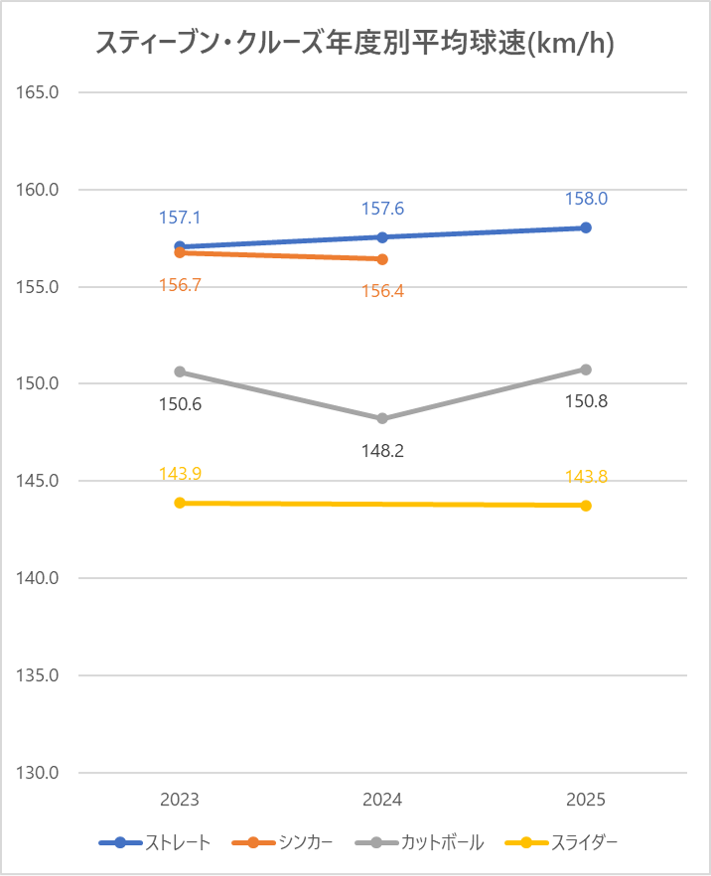Click the 158.0 data label
Screen dimensions: 711x876
586,199
